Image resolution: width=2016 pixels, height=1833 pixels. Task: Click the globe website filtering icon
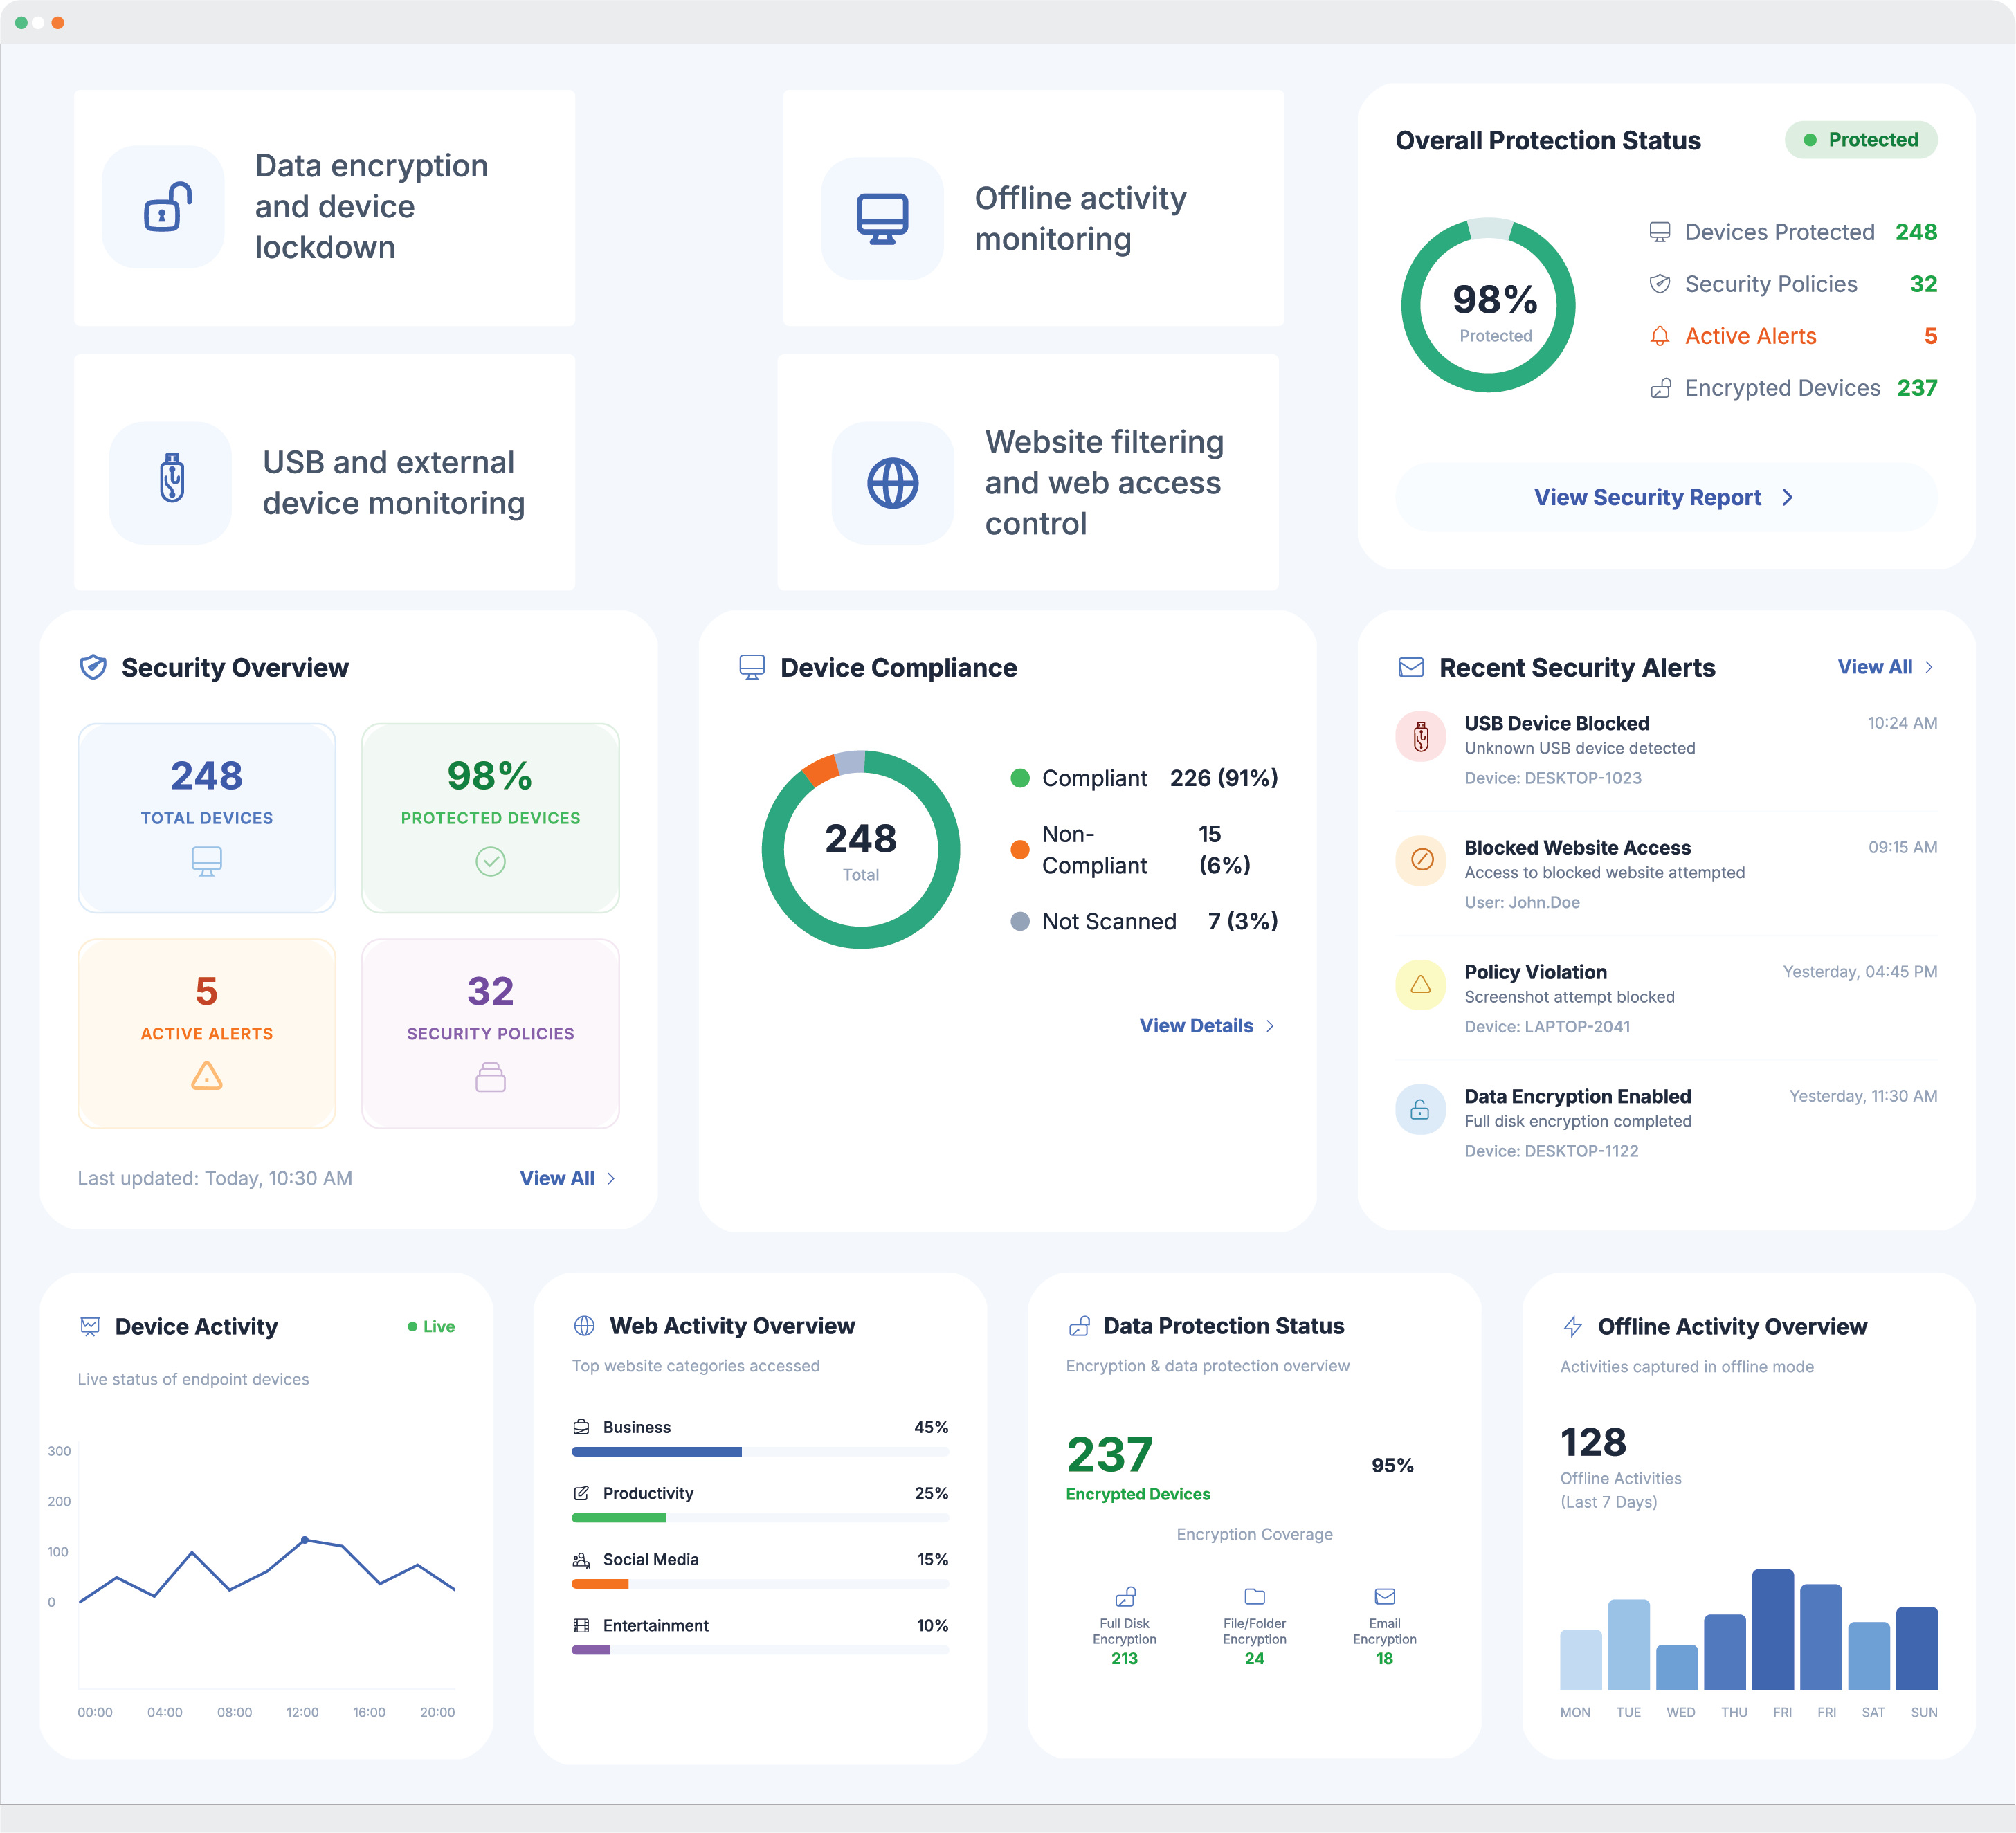point(892,483)
